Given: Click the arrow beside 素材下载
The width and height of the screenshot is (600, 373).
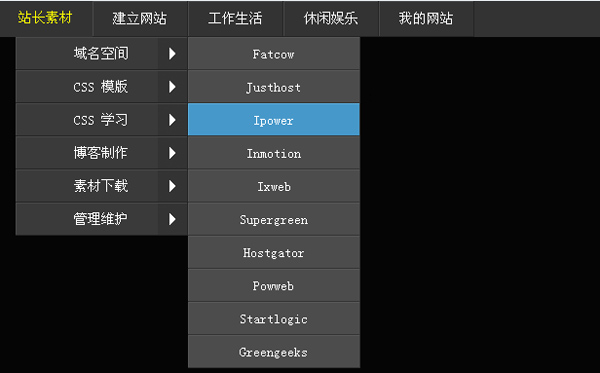Looking at the screenshot, I should (x=173, y=186).
